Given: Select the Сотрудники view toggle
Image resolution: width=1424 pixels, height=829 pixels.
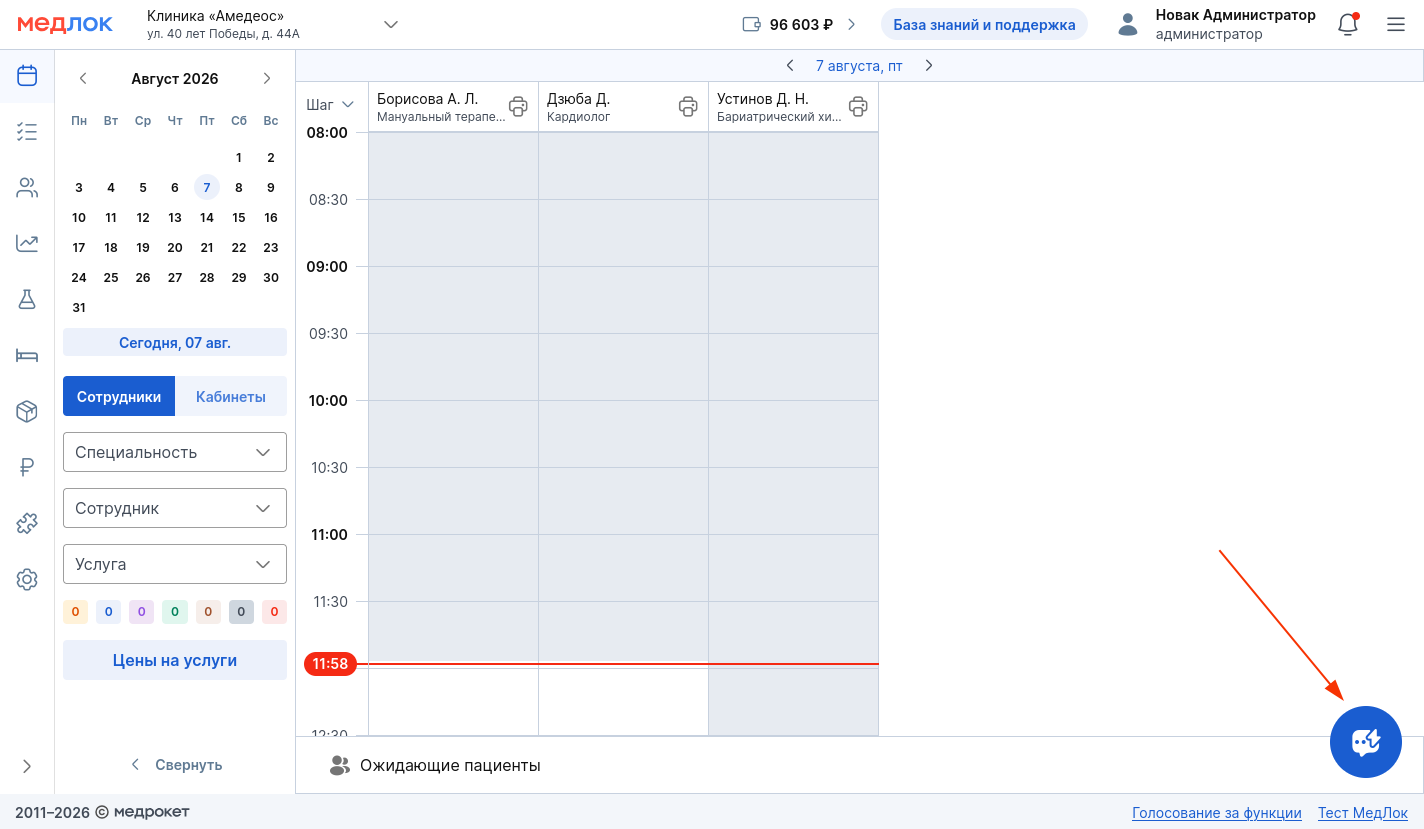Looking at the screenshot, I should [119, 396].
